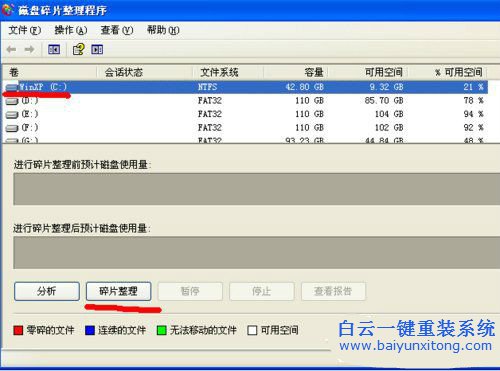The width and height of the screenshot is (500, 371).
Task: Click the 94 % free space cell
Action: [473, 114]
